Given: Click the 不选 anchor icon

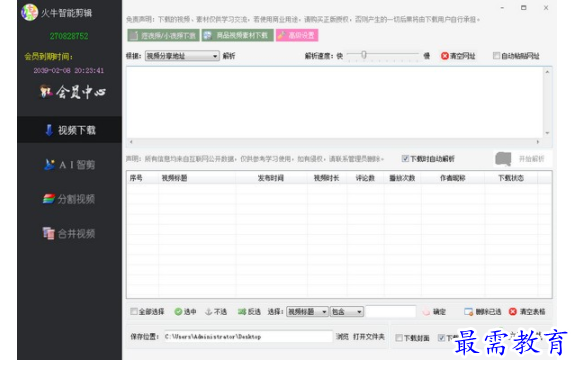Looking at the screenshot, I should click(x=208, y=312).
